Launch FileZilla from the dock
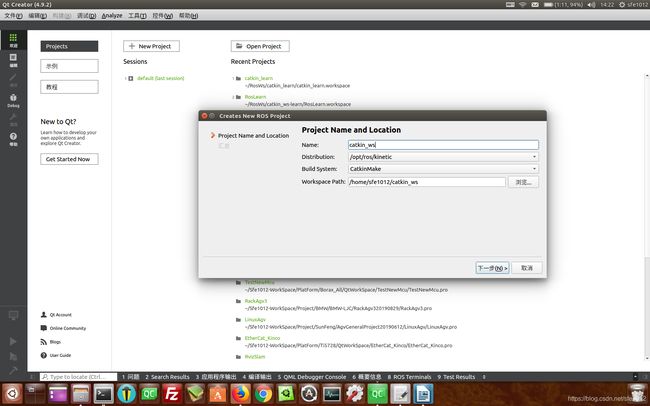This screenshot has height=406, width=650. tap(172, 394)
